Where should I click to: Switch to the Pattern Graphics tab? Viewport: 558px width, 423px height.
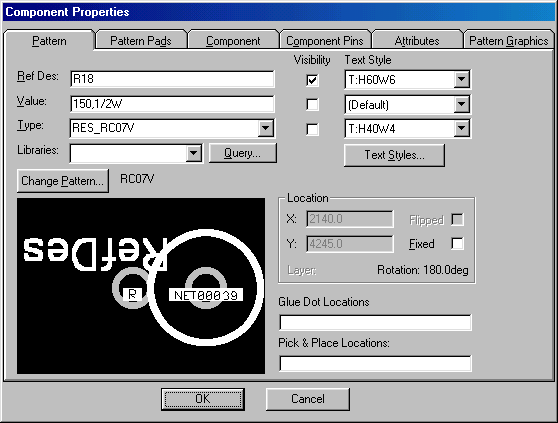pos(509,41)
